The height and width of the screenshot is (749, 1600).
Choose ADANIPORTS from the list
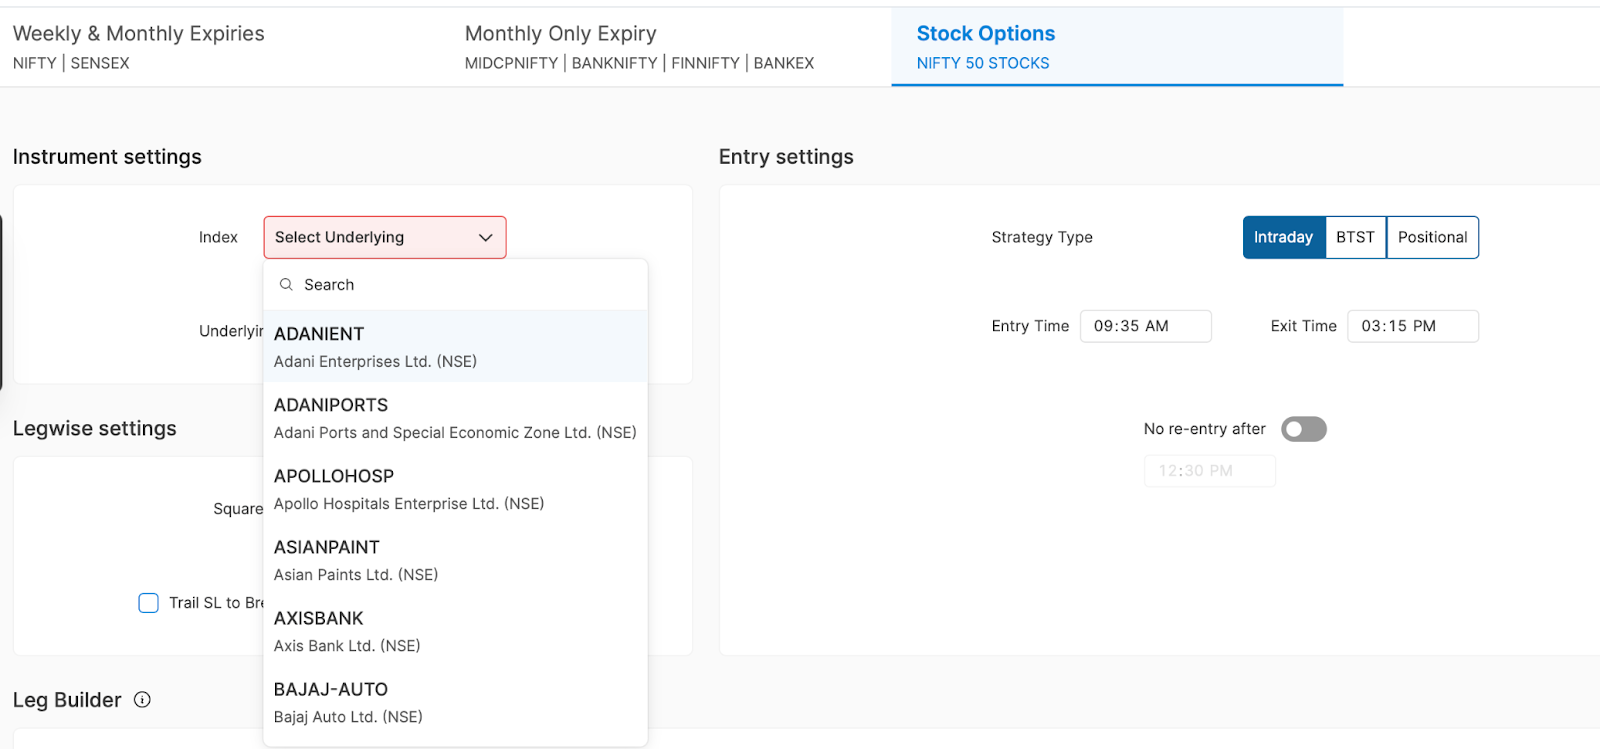coord(455,417)
